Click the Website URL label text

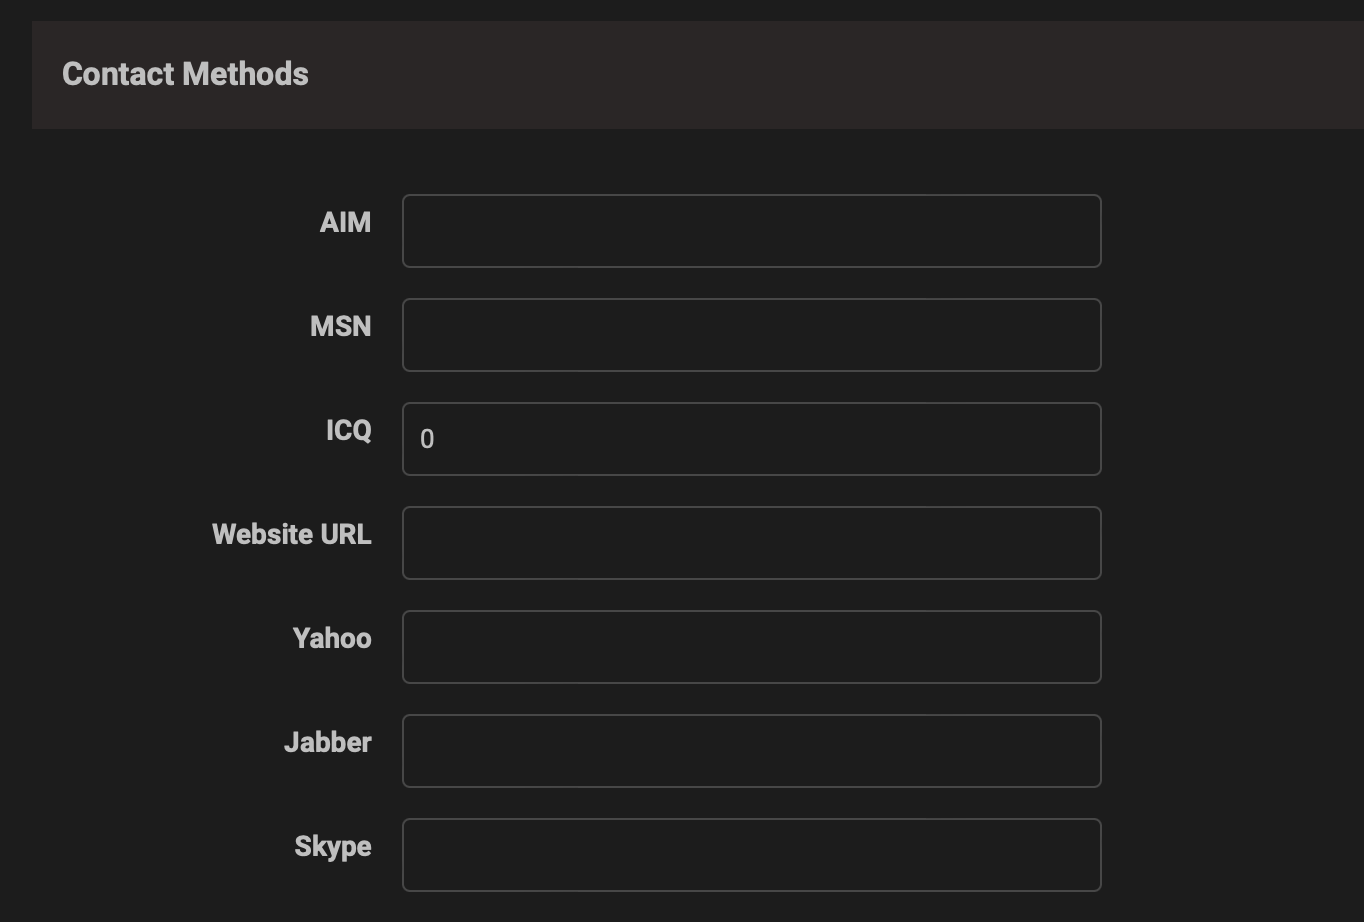click(x=291, y=534)
